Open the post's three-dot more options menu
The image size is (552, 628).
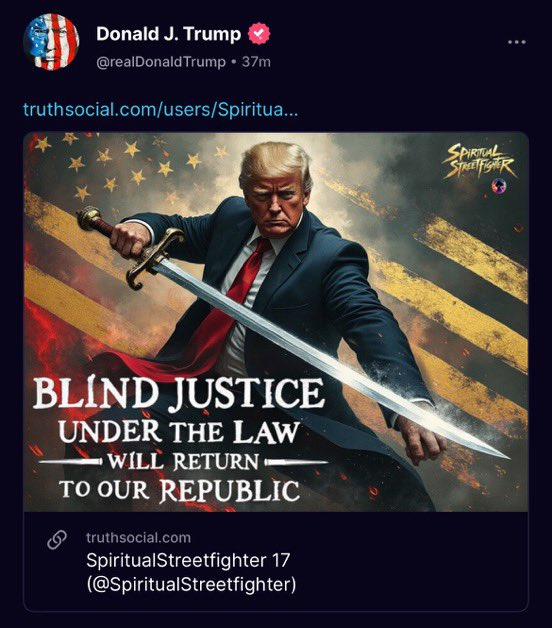516,42
